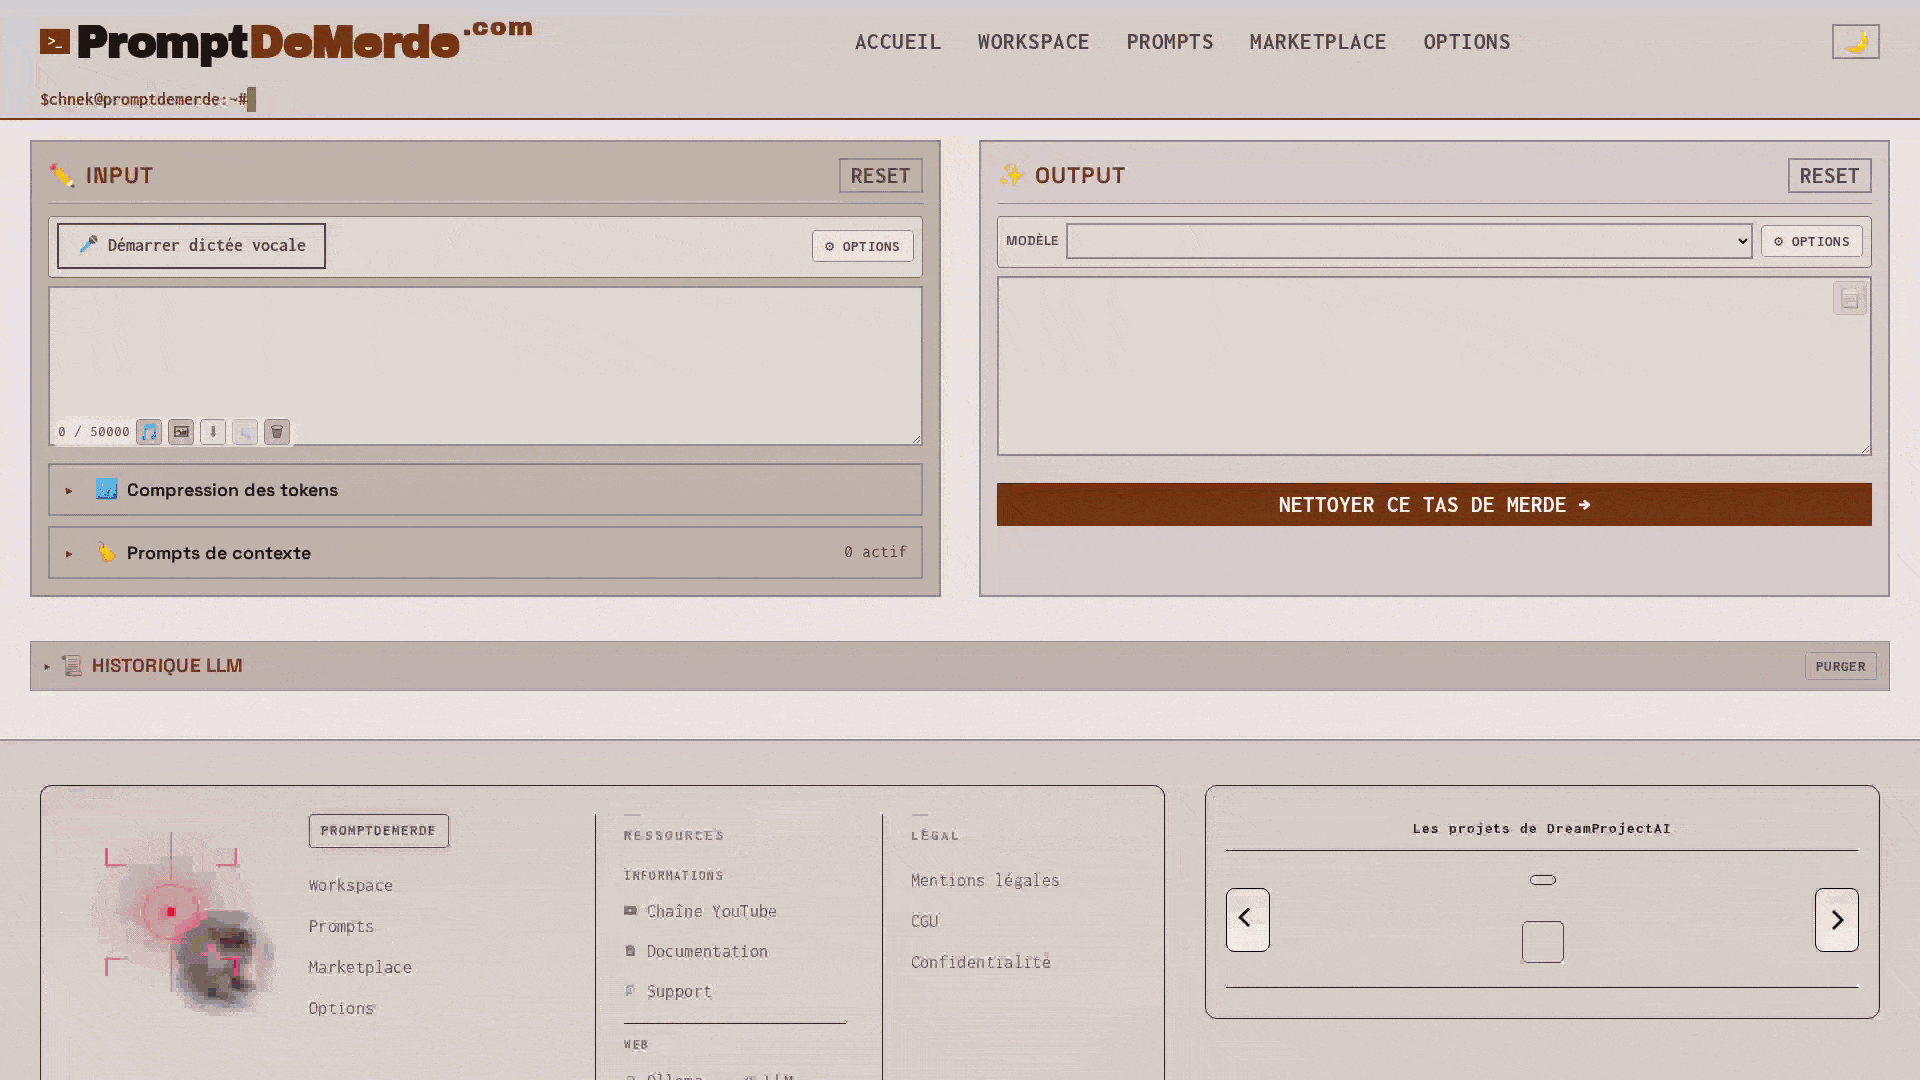1920x1080 pixels.
Task: Open the PROMPTS nav item
Action: (x=1169, y=42)
